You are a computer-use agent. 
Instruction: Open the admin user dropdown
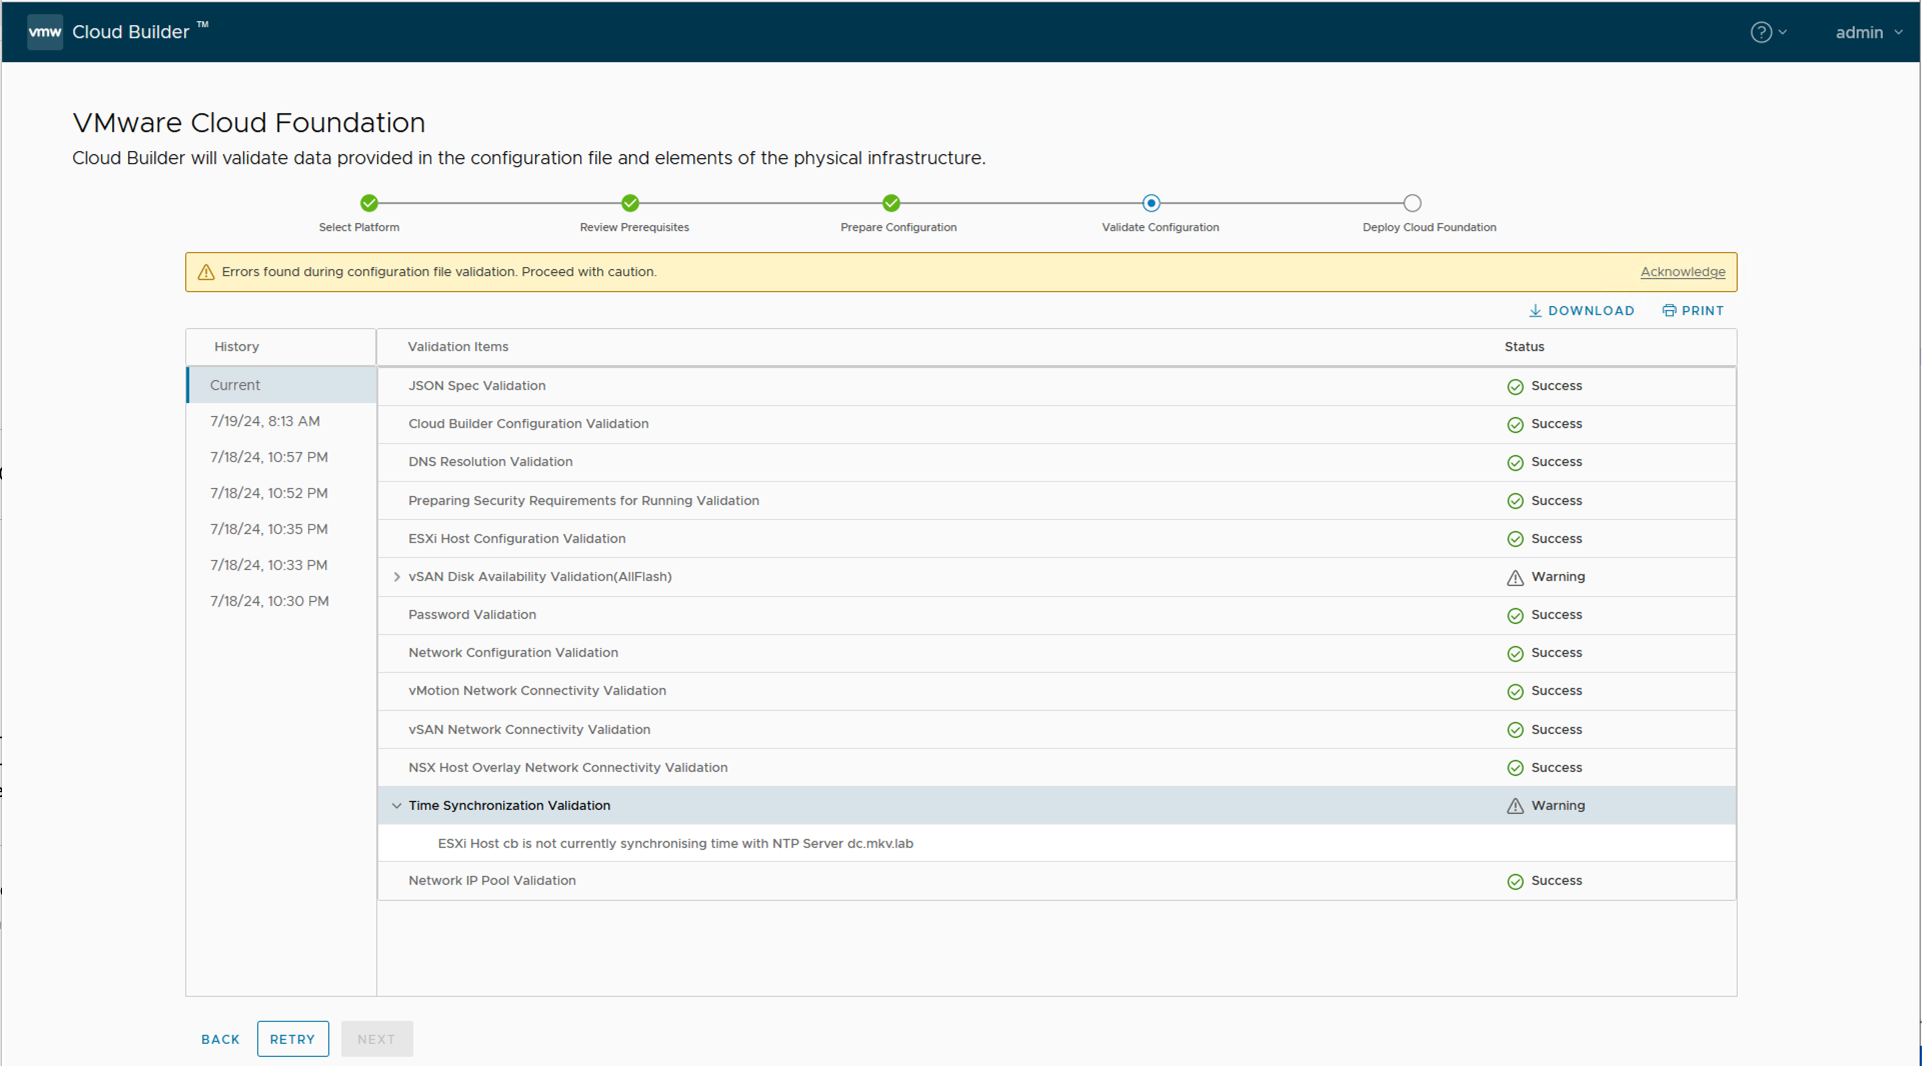1868,32
